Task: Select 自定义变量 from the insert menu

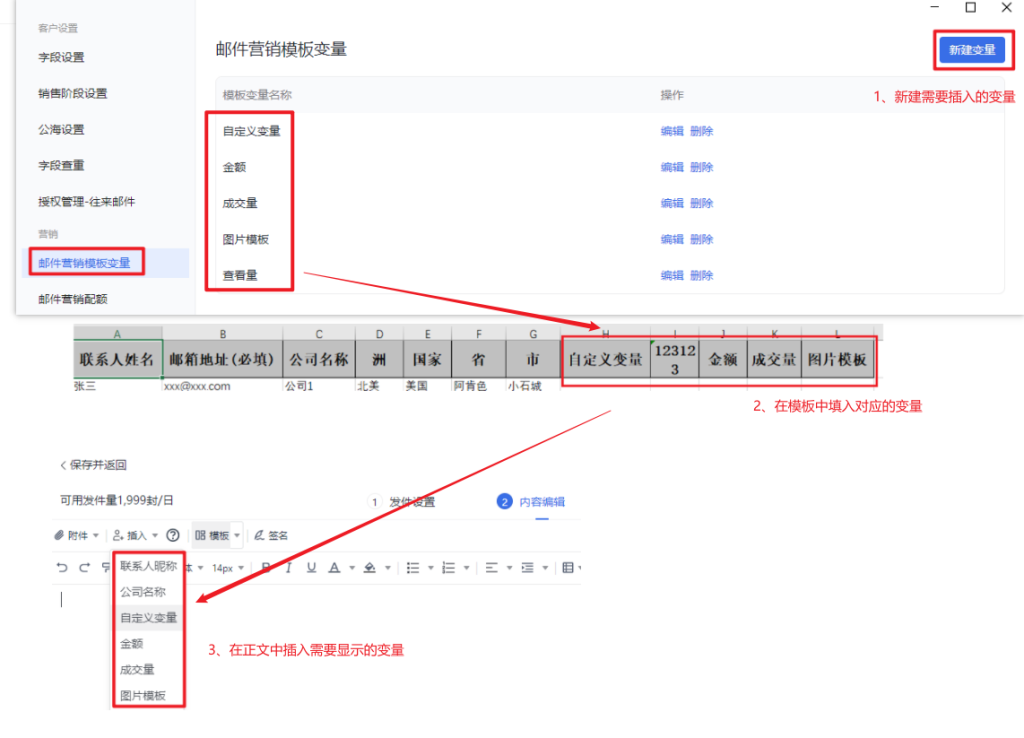Action: (148, 618)
